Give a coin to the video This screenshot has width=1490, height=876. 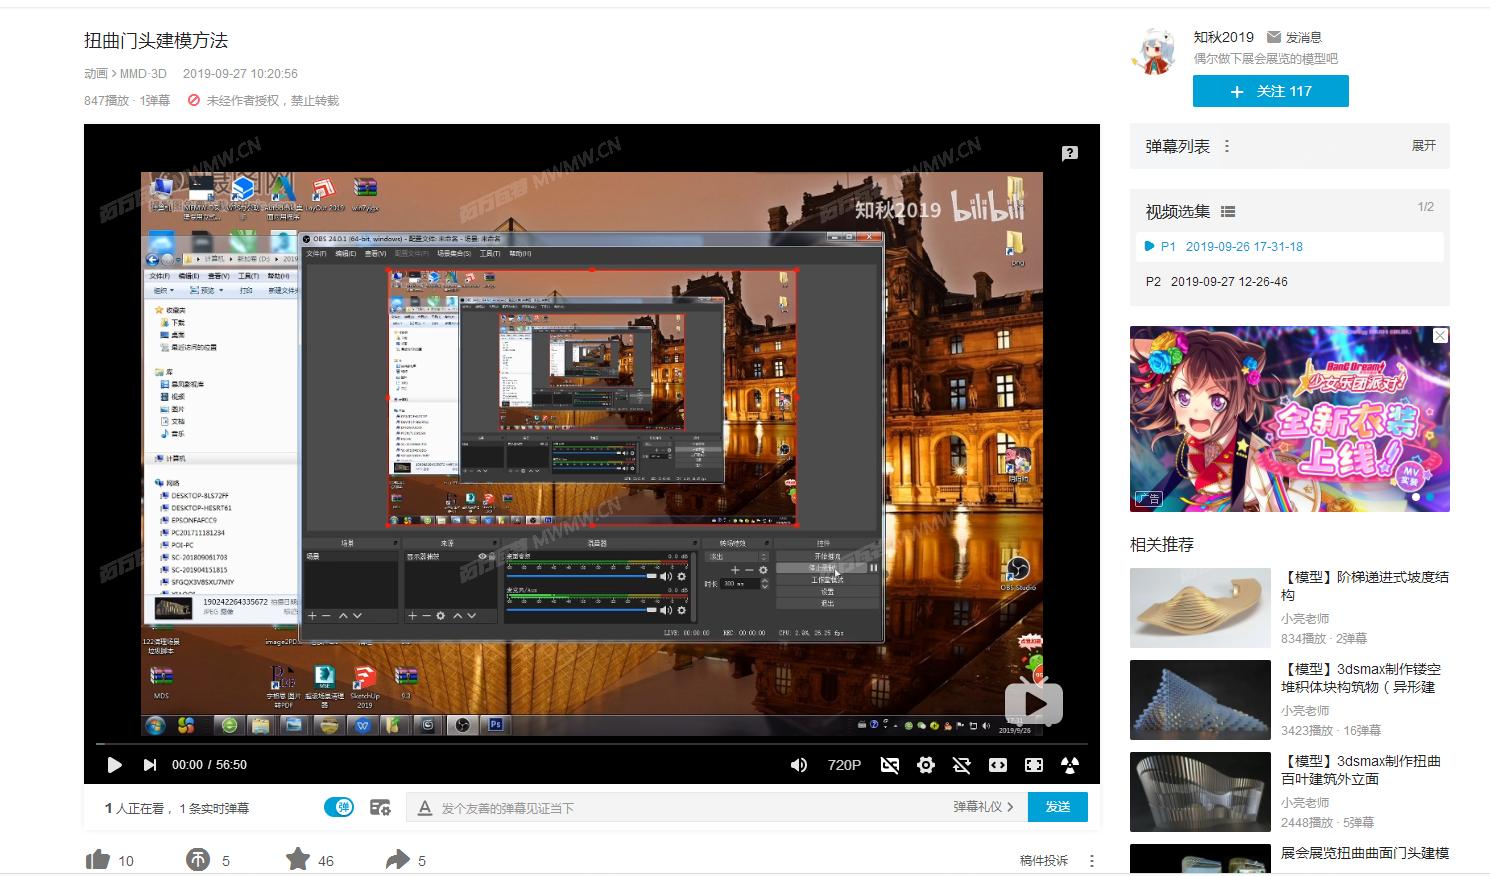pos(198,860)
